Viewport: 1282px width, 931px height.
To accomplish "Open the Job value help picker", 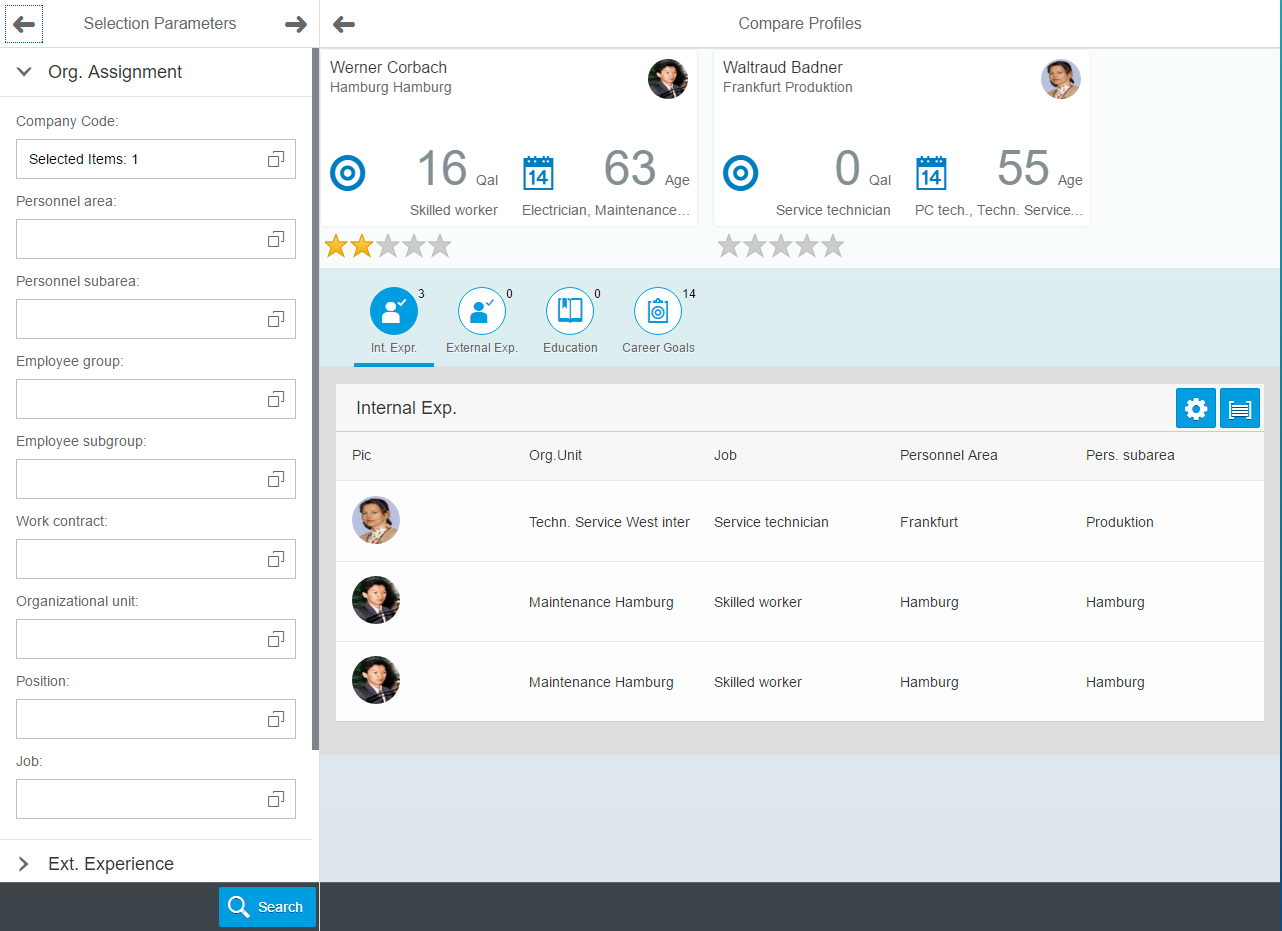I will click(276, 798).
